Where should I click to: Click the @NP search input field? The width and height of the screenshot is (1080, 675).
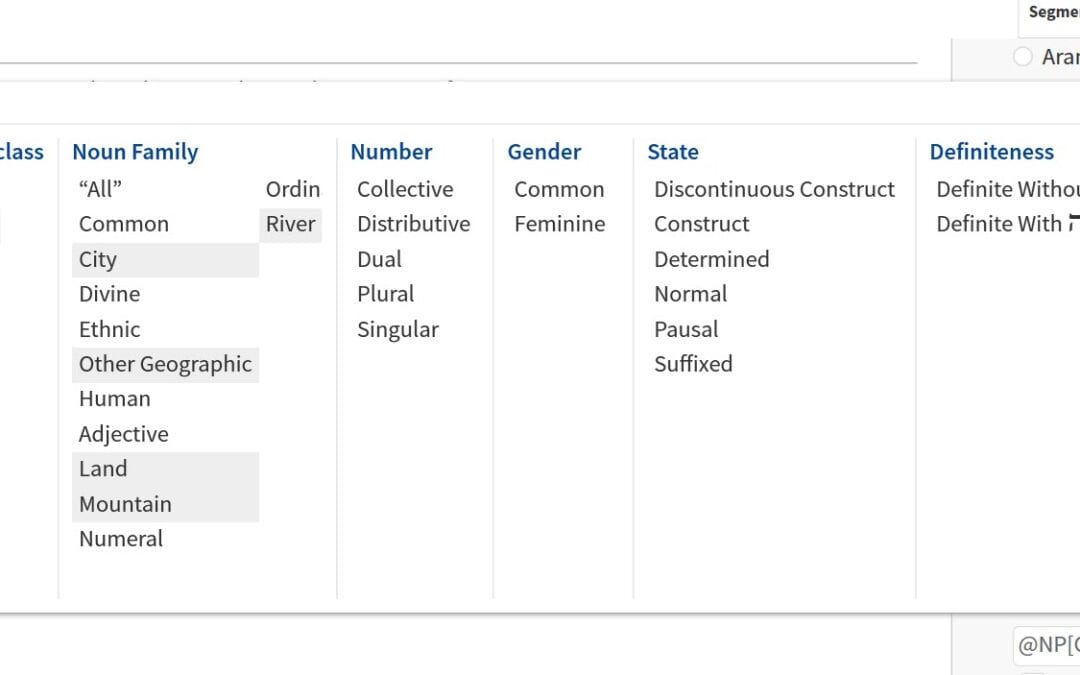coord(1046,645)
